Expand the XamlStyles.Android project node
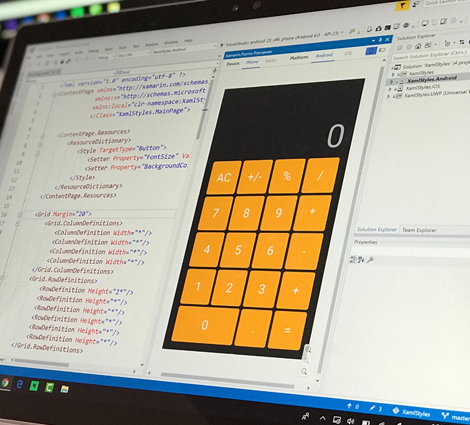 pyautogui.click(x=391, y=81)
